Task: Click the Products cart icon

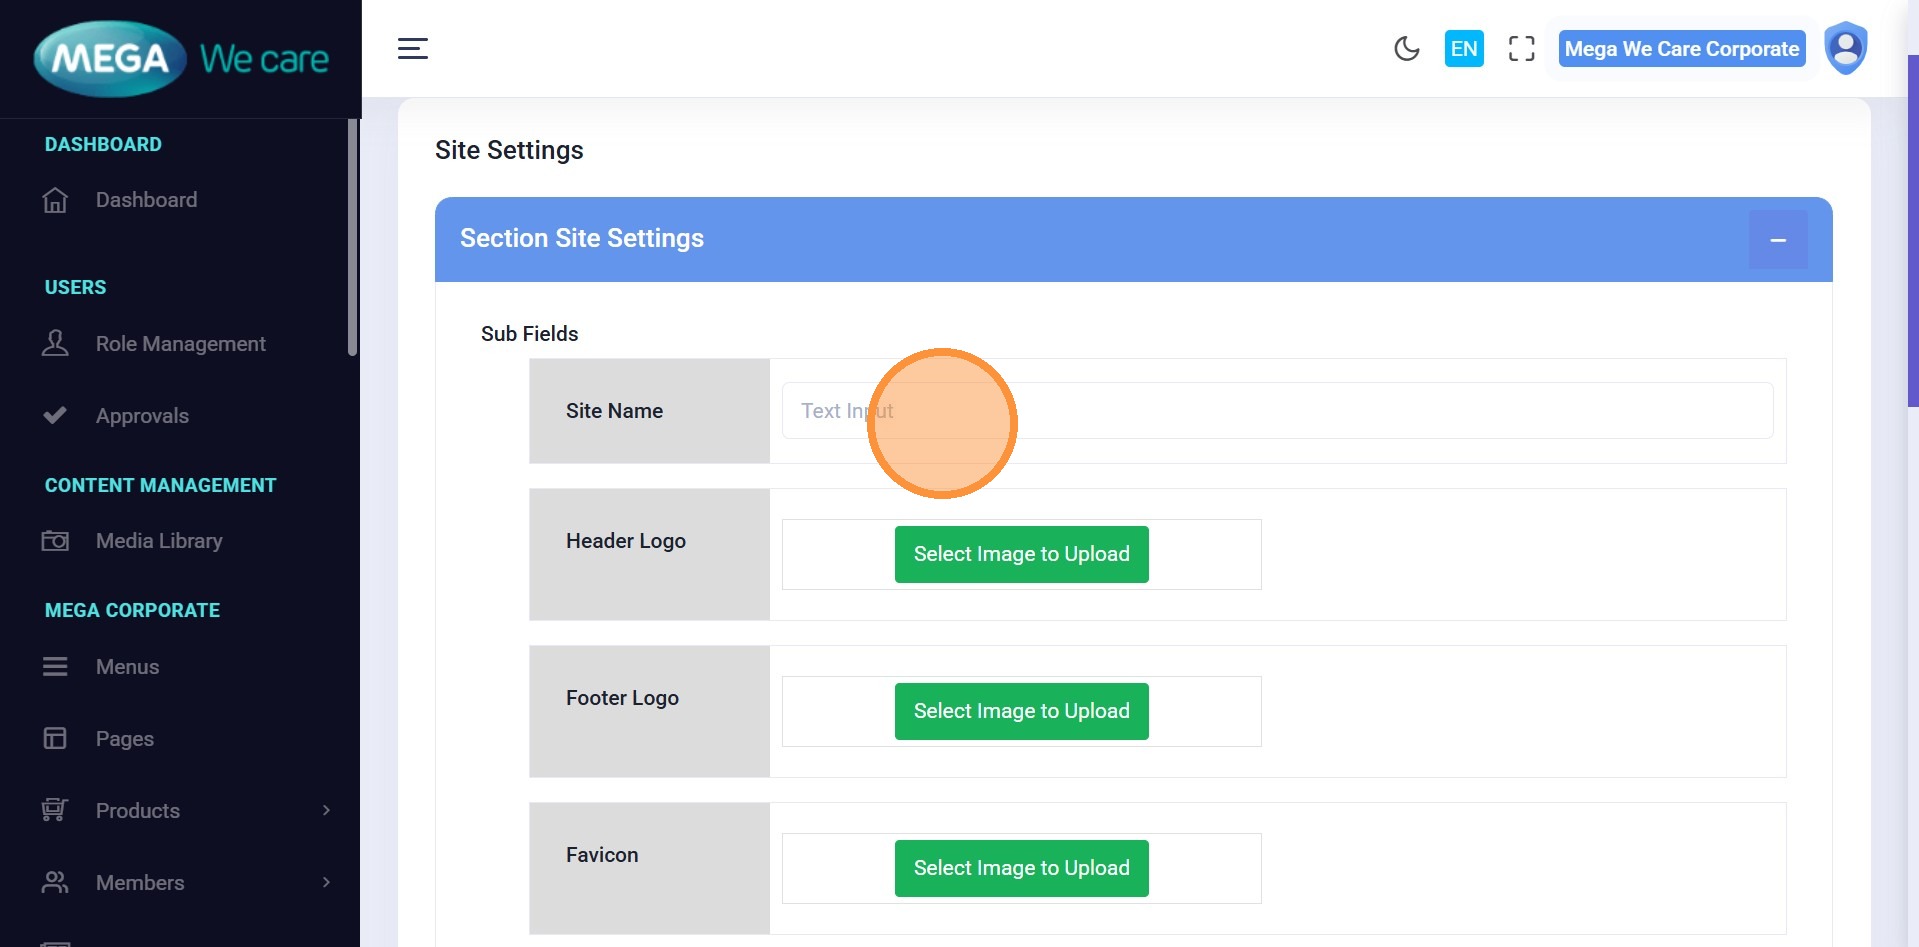Action: coord(55,810)
